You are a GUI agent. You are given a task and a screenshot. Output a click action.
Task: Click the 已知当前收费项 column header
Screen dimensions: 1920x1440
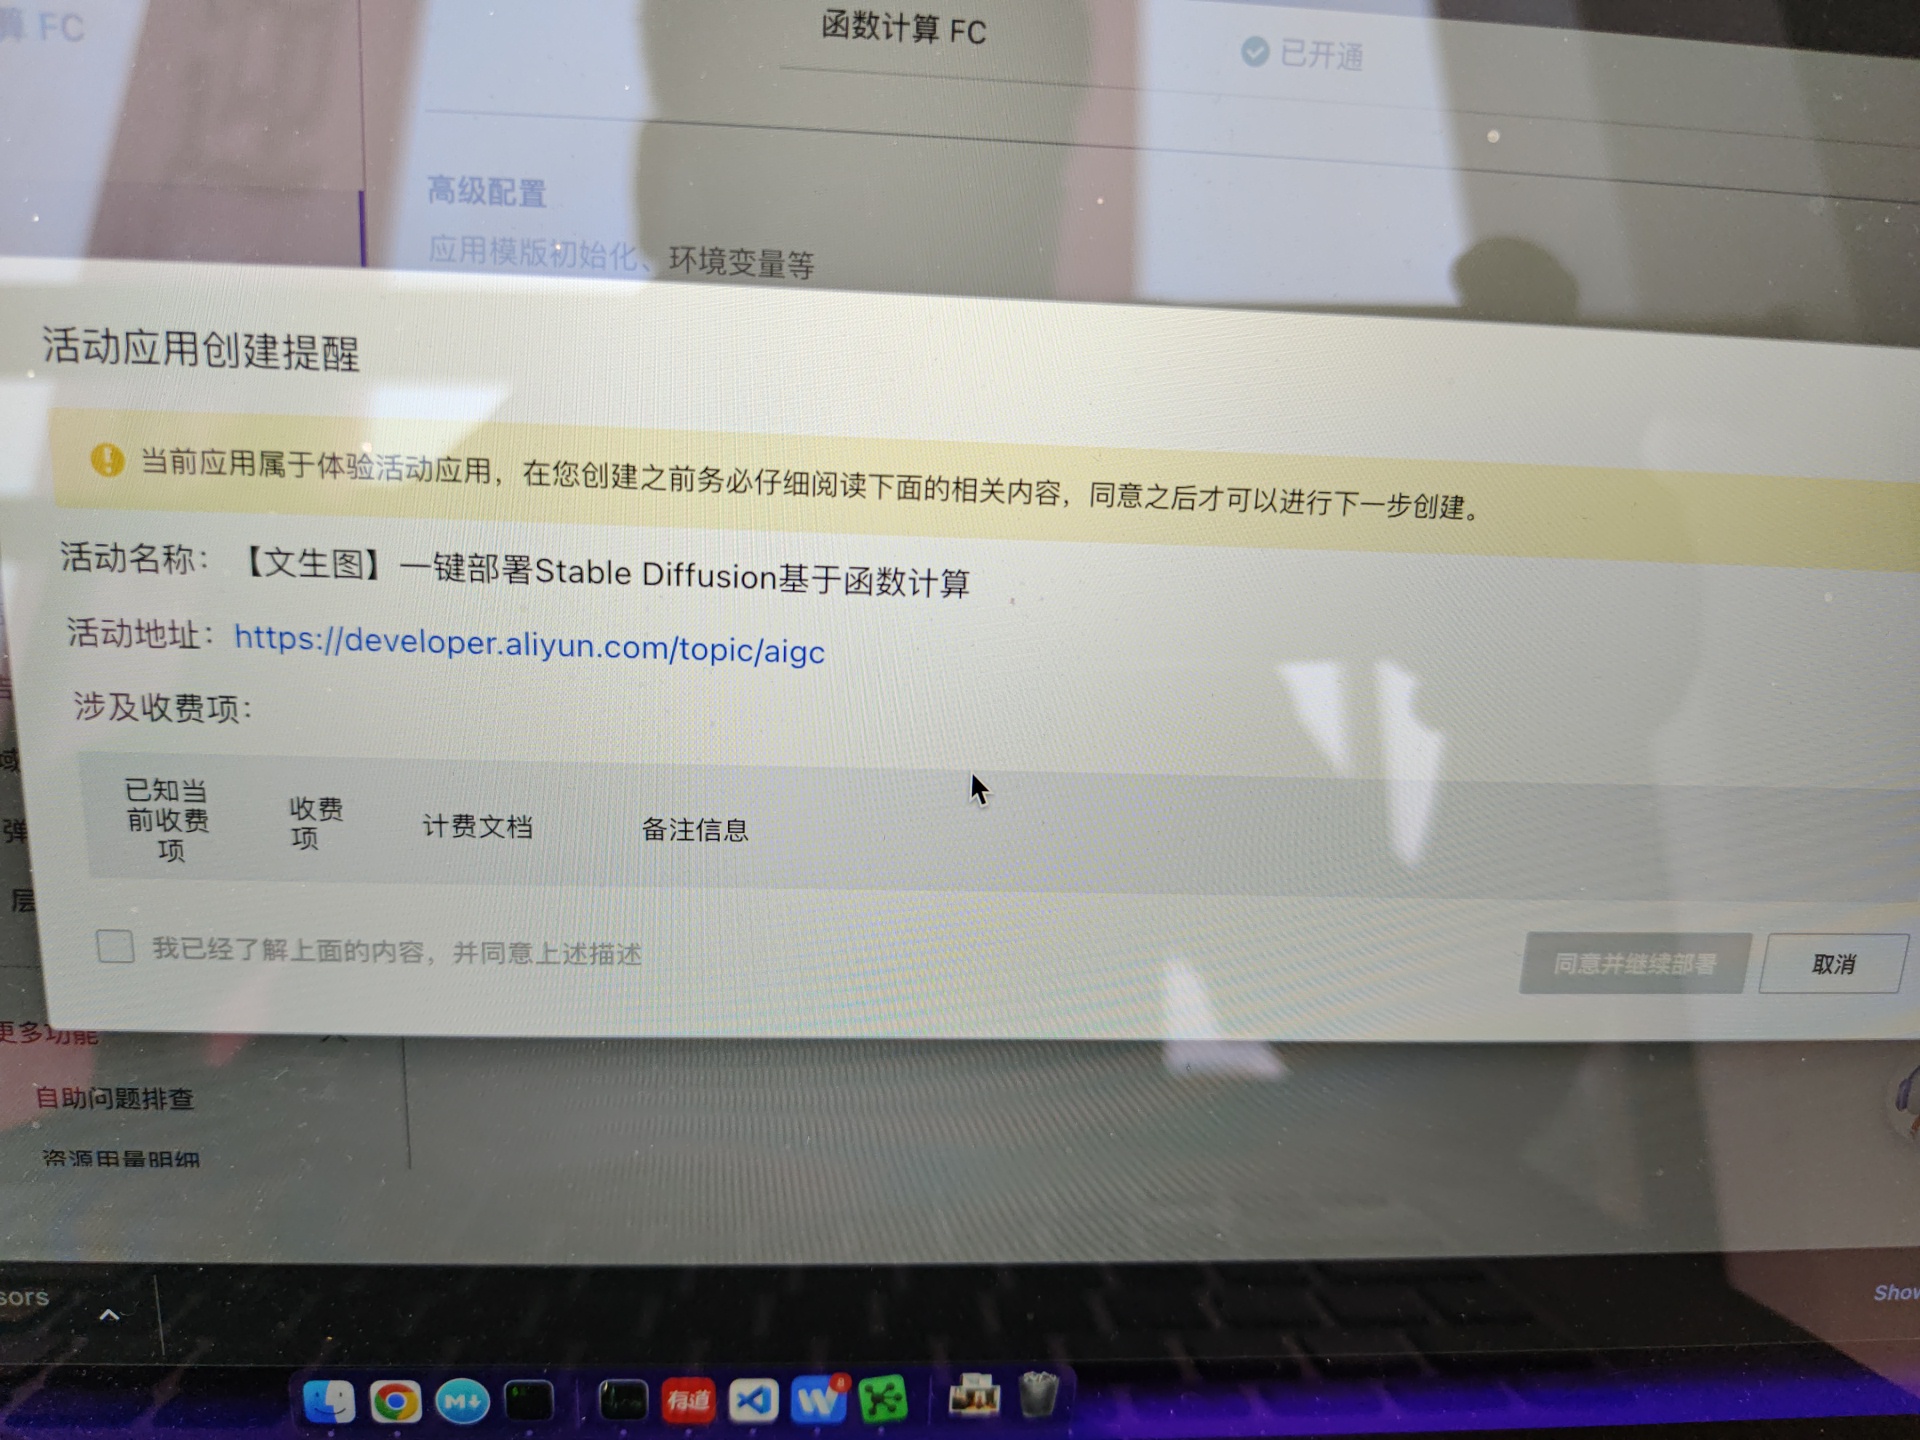[x=167, y=820]
